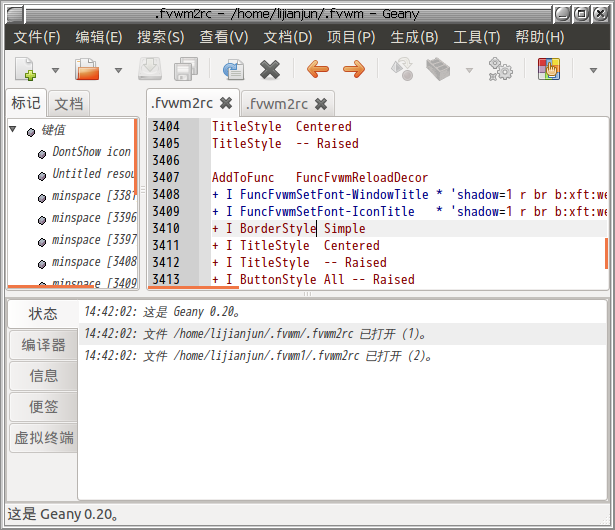Click the editor vertical scrollbar marker
This screenshot has height=530, width=615.
(x=606, y=253)
